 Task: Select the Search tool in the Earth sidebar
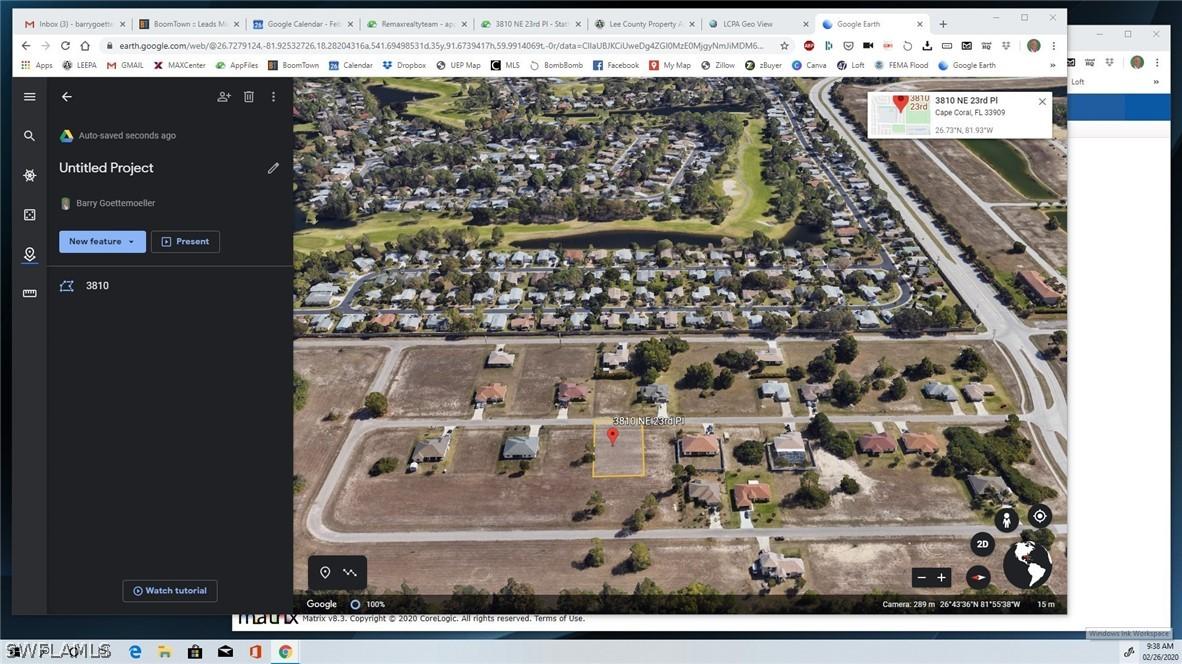29,135
